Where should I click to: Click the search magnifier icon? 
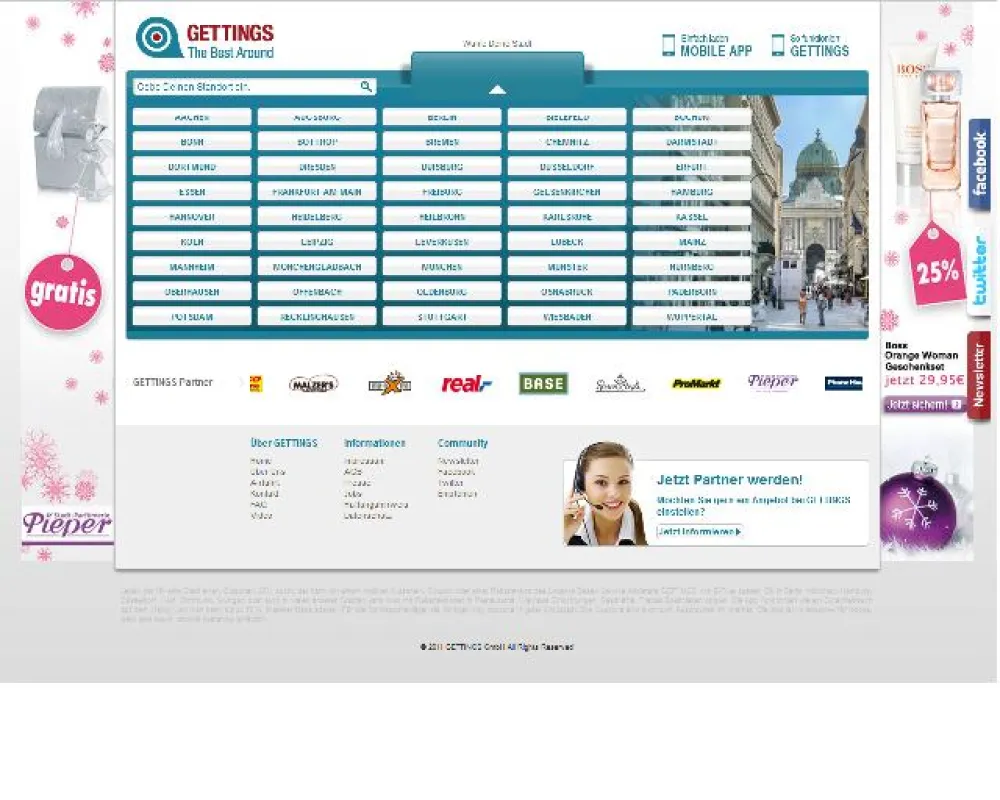click(x=366, y=86)
